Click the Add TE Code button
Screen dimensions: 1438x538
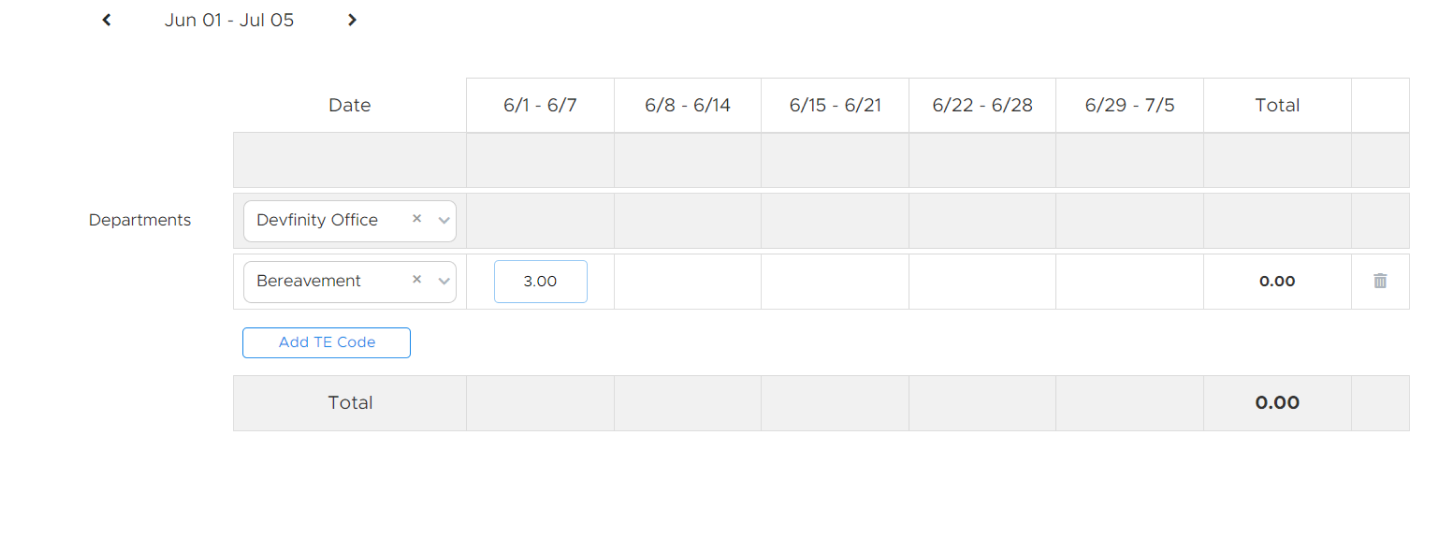326,342
